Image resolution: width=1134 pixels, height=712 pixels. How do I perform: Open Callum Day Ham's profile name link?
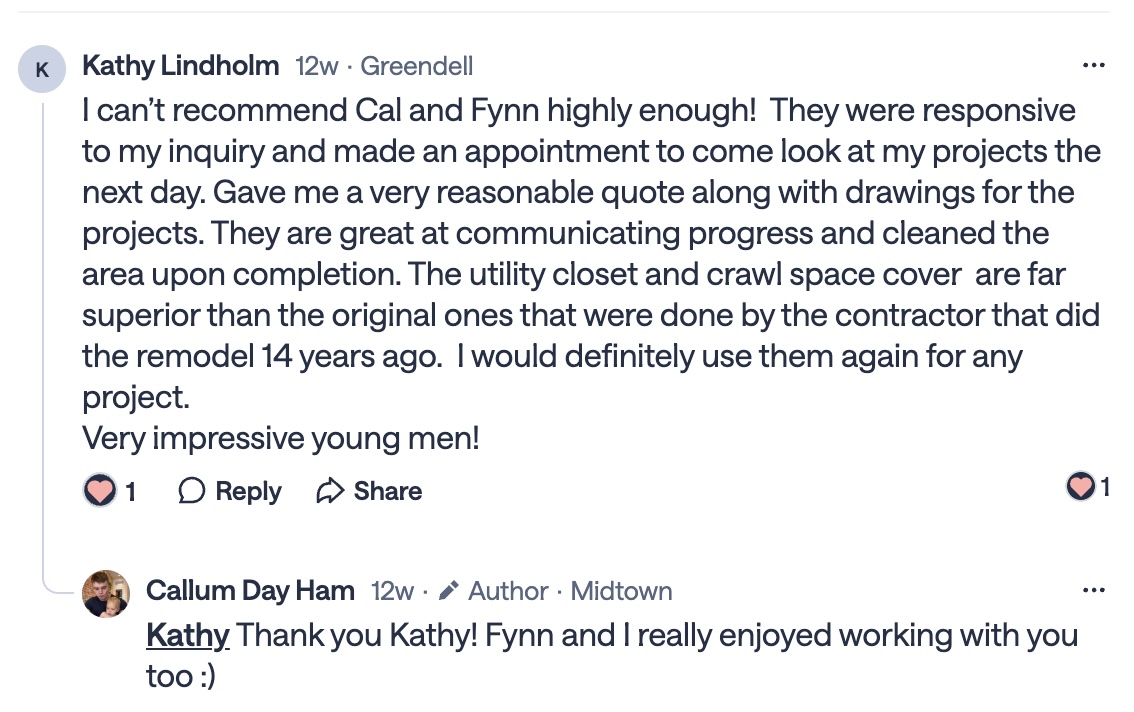[x=250, y=591]
